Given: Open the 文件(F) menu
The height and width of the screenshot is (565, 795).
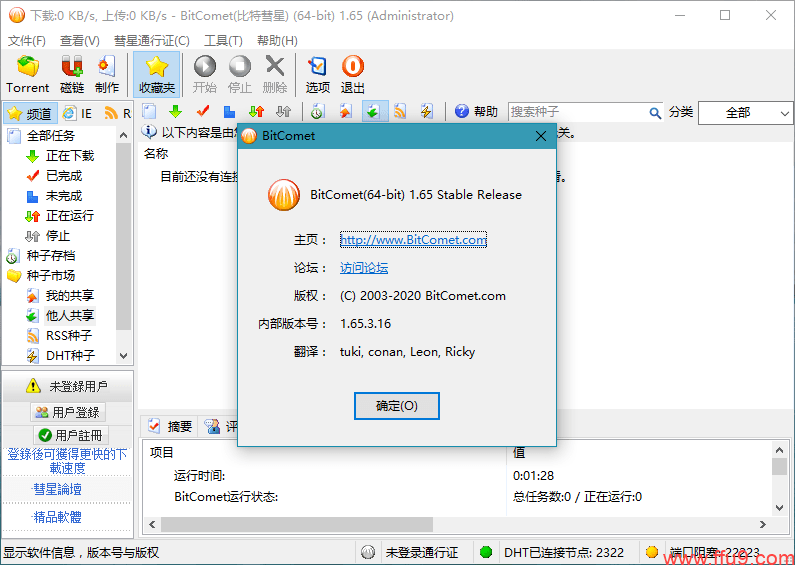Looking at the screenshot, I should [x=27, y=41].
